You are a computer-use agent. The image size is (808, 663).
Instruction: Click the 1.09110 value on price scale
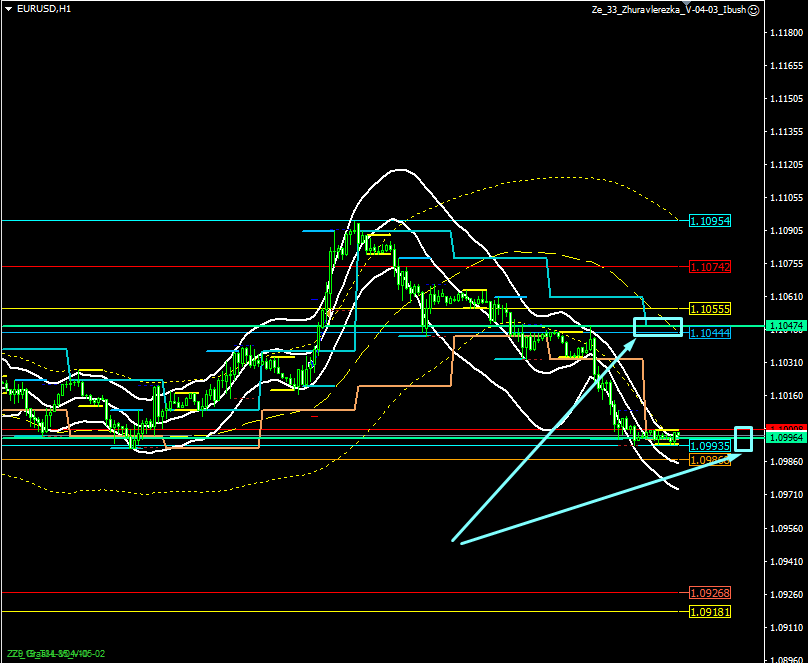click(787, 627)
